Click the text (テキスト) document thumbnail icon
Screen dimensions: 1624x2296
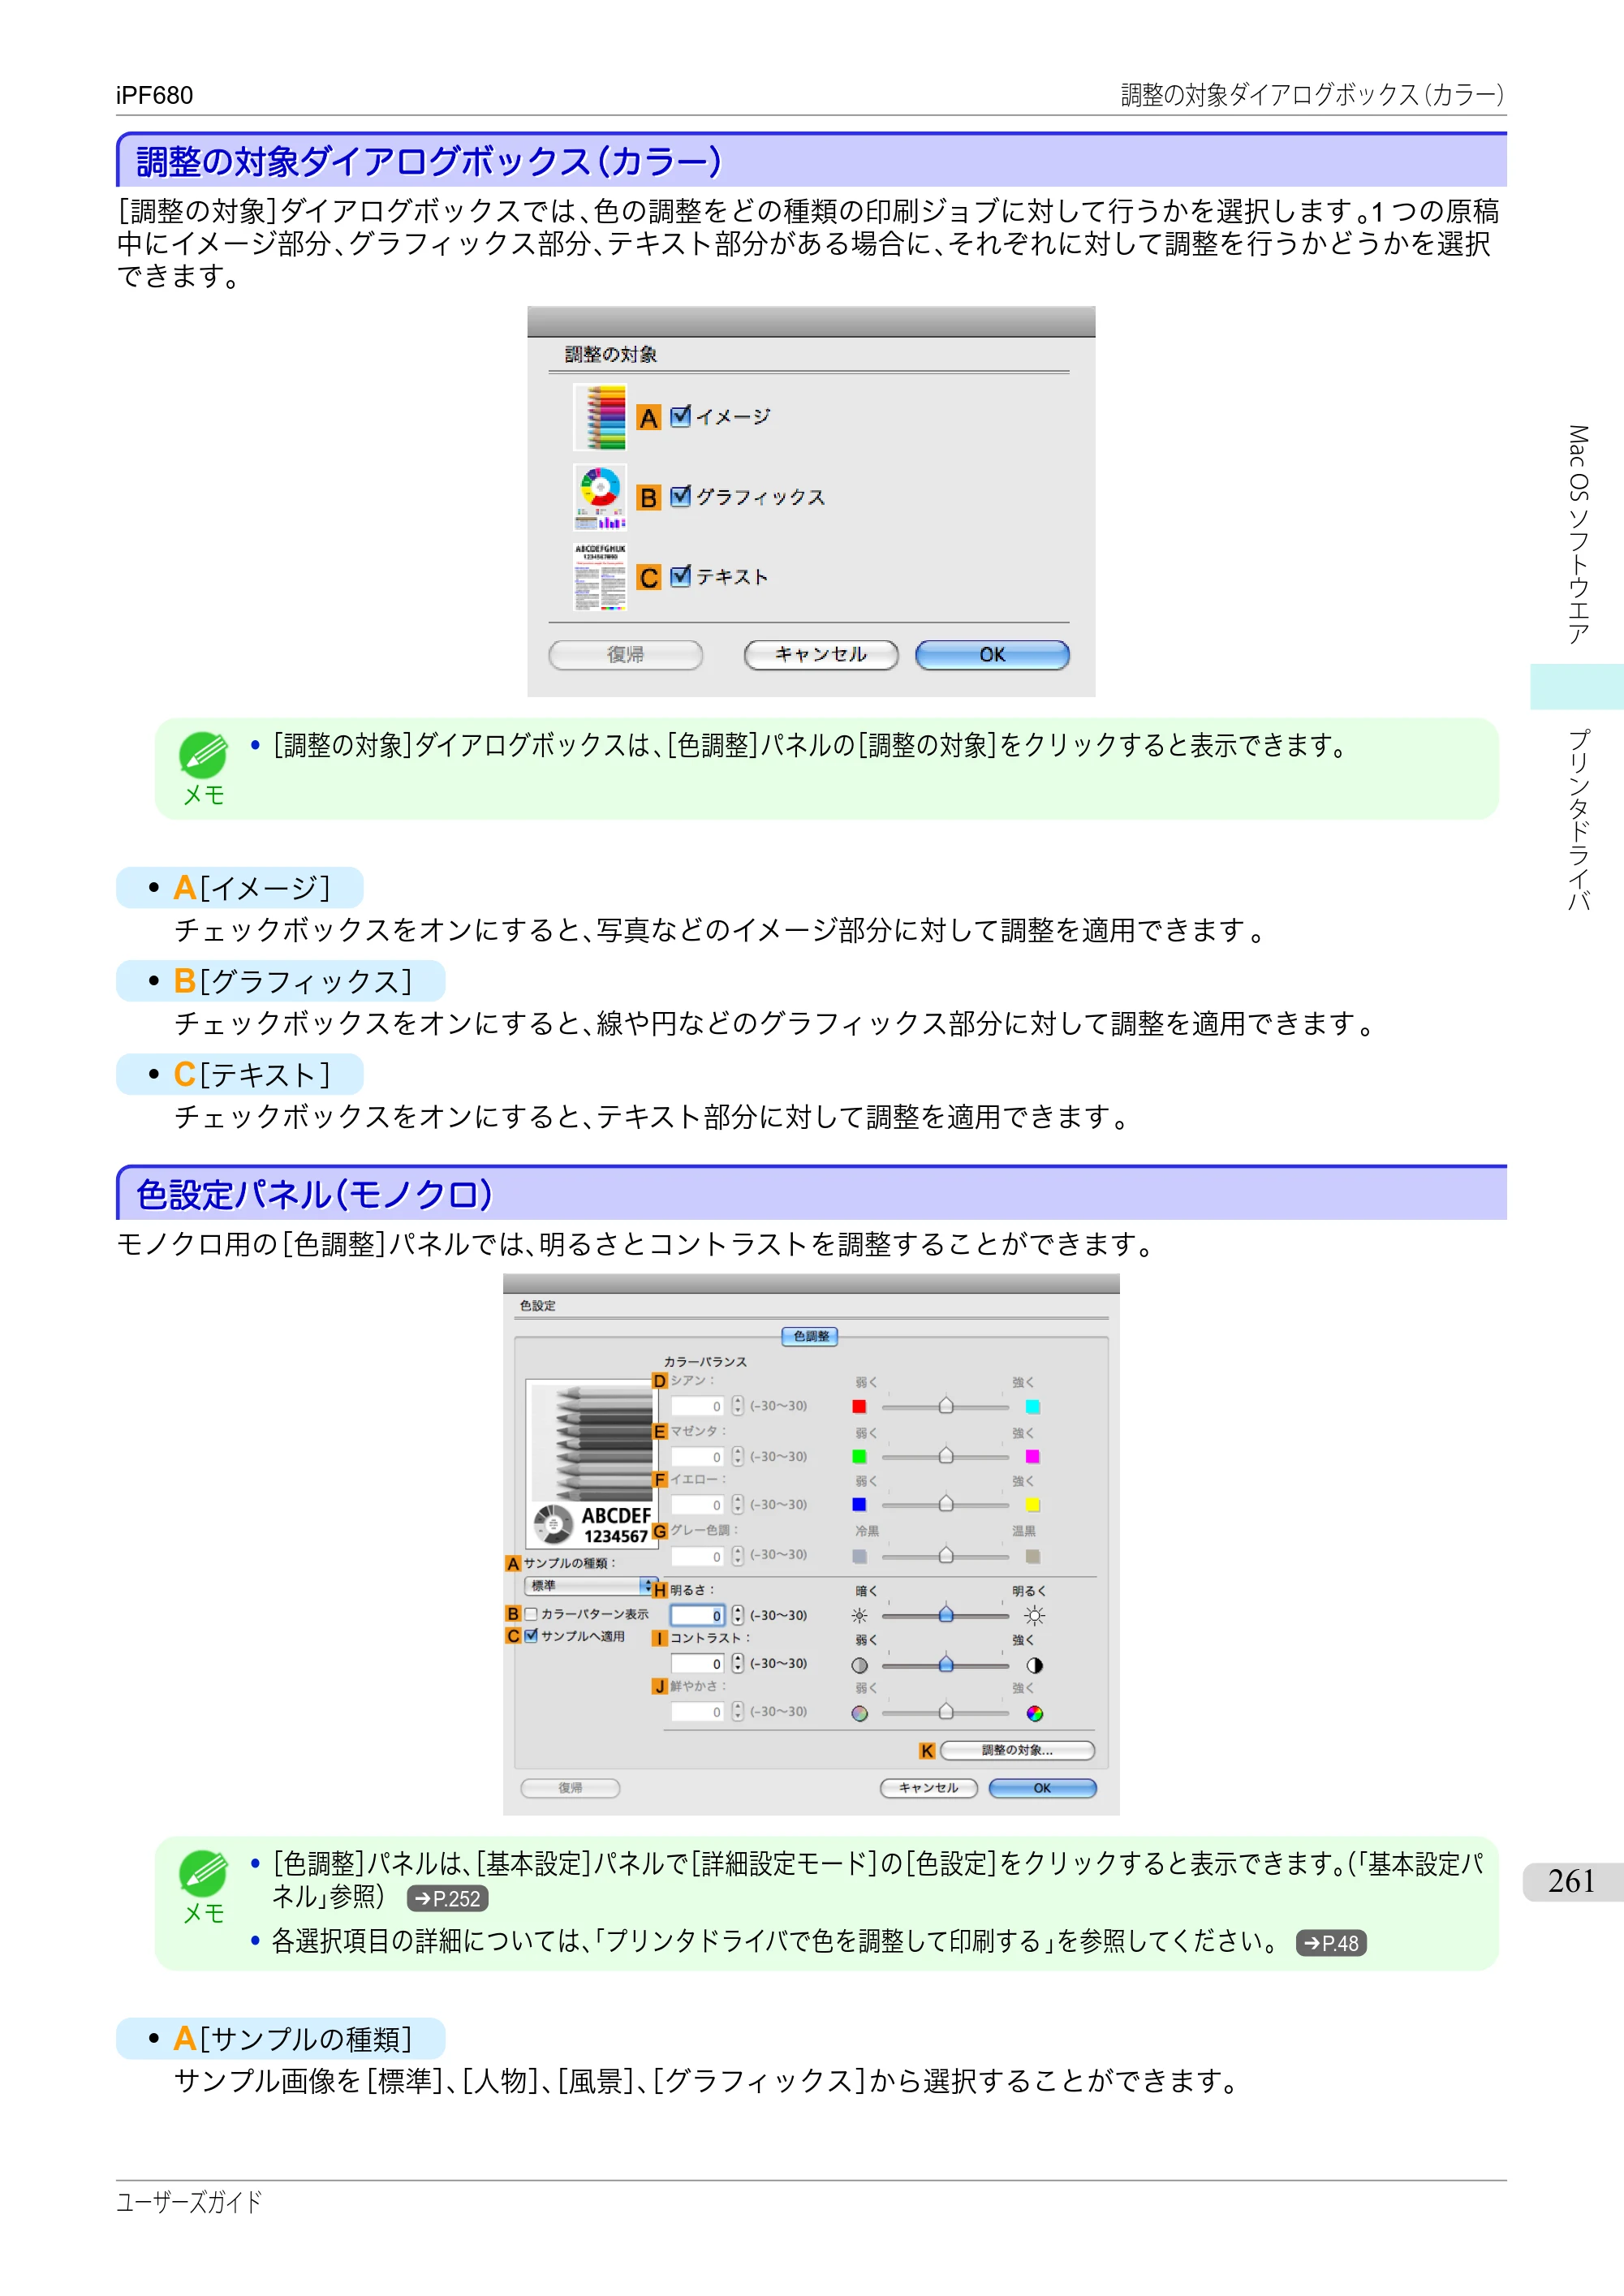(600, 577)
